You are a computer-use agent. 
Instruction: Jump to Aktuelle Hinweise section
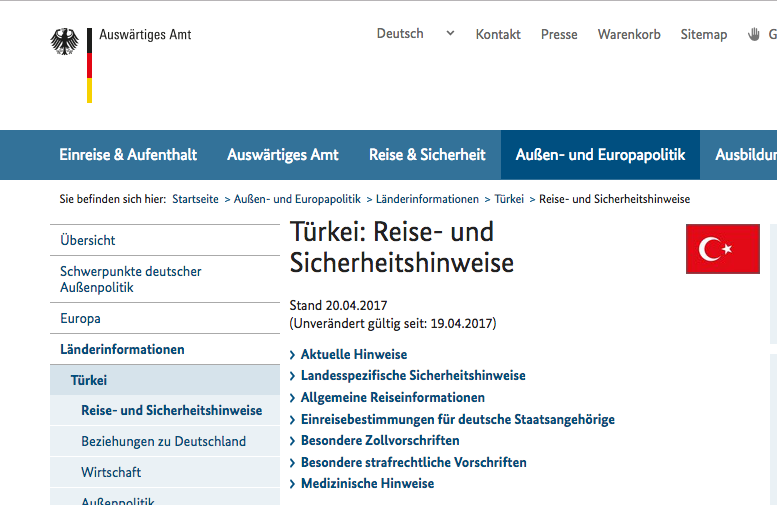(x=354, y=354)
